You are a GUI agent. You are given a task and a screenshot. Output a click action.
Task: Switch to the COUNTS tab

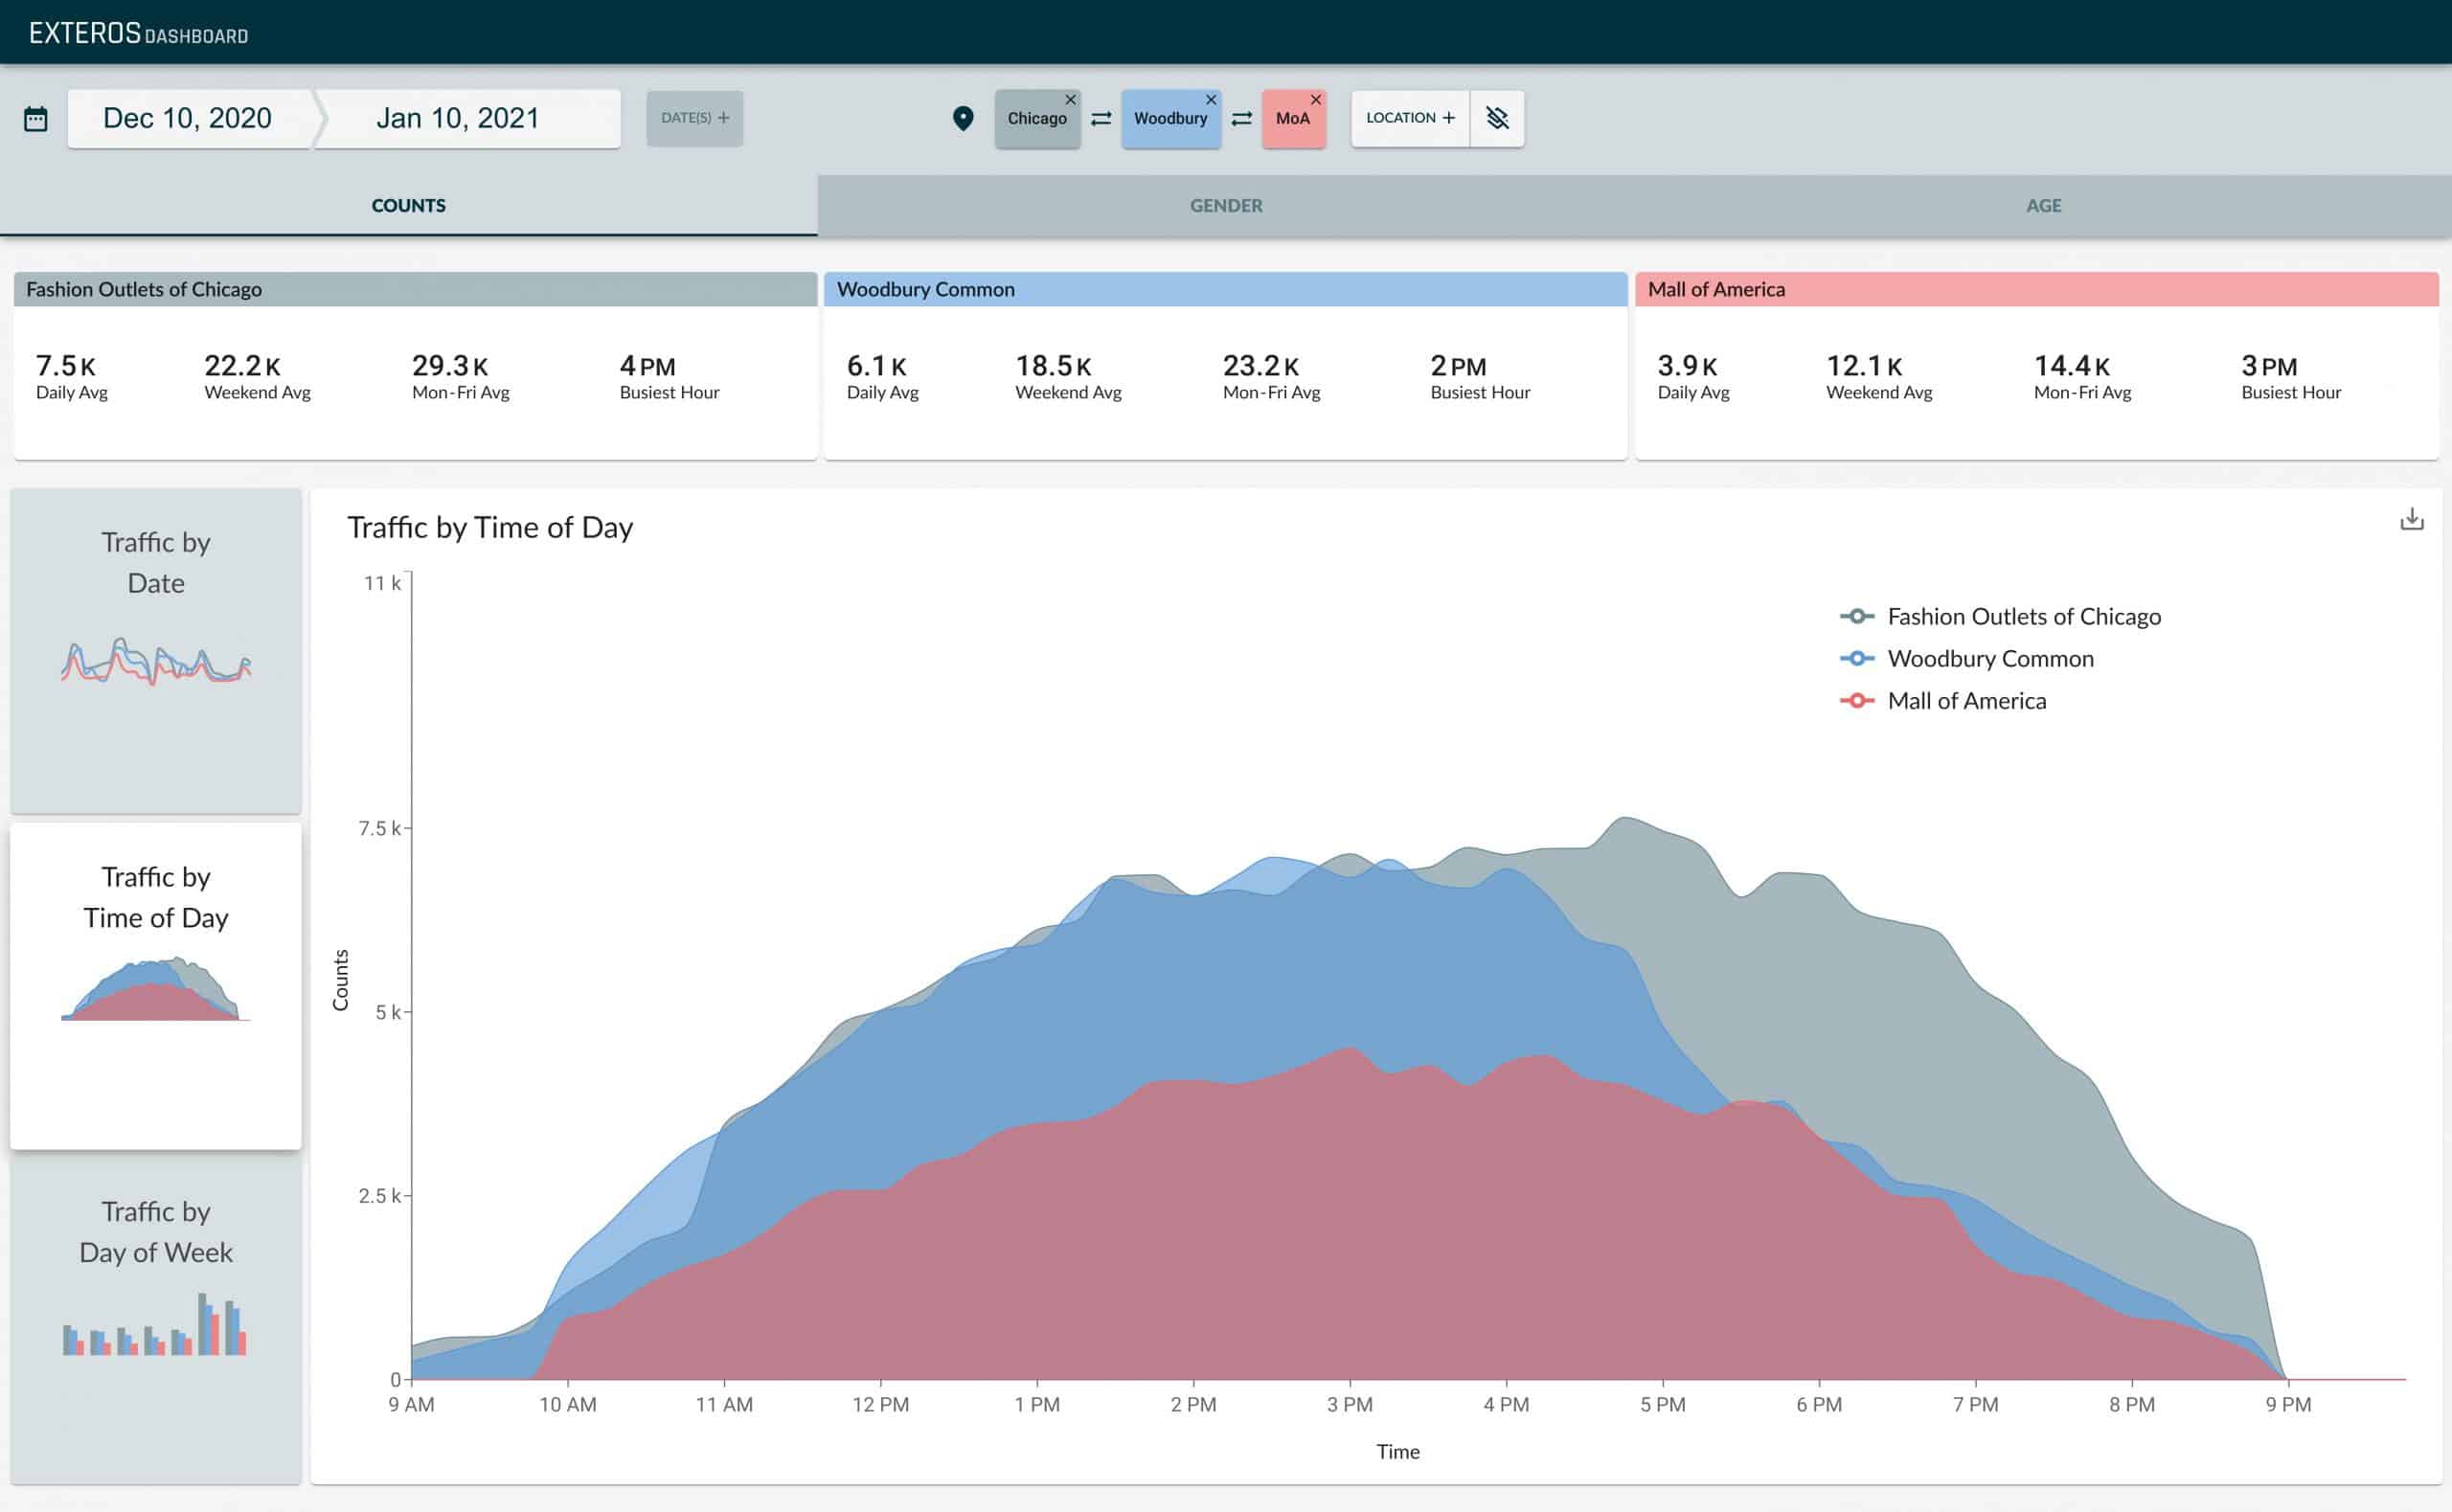[x=409, y=206]
